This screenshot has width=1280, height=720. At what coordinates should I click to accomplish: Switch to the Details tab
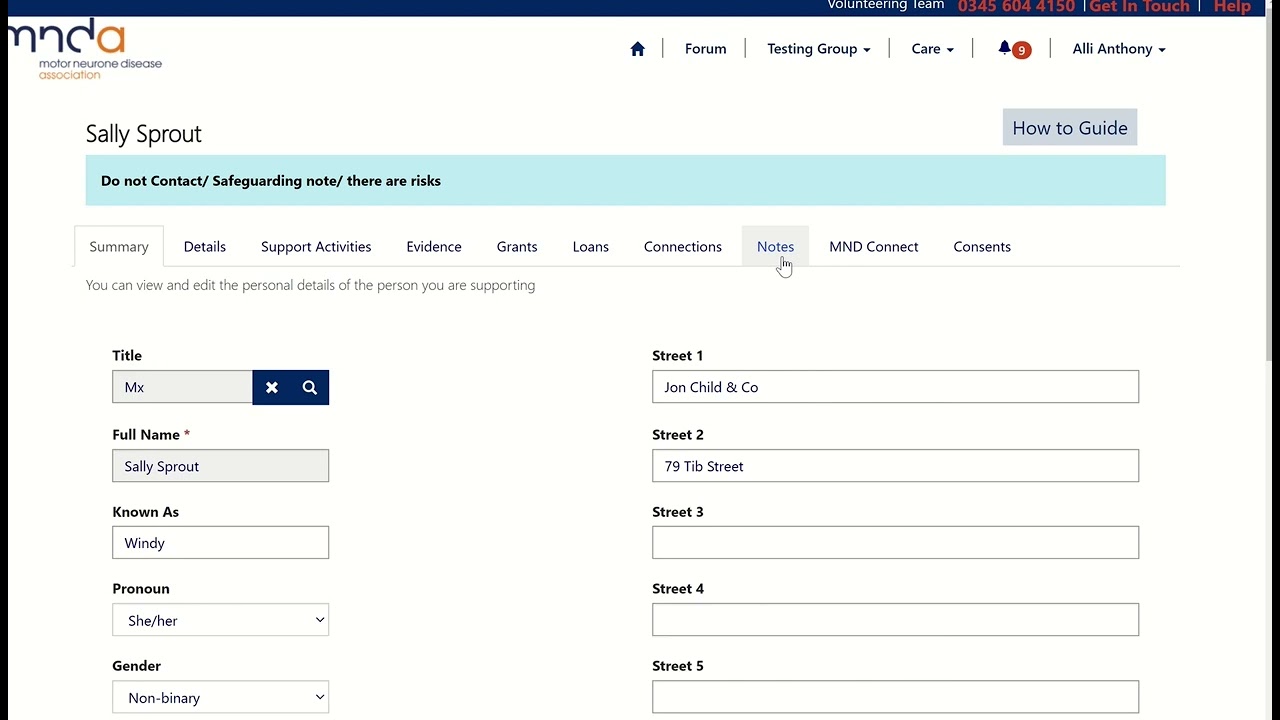click(205, 247)
